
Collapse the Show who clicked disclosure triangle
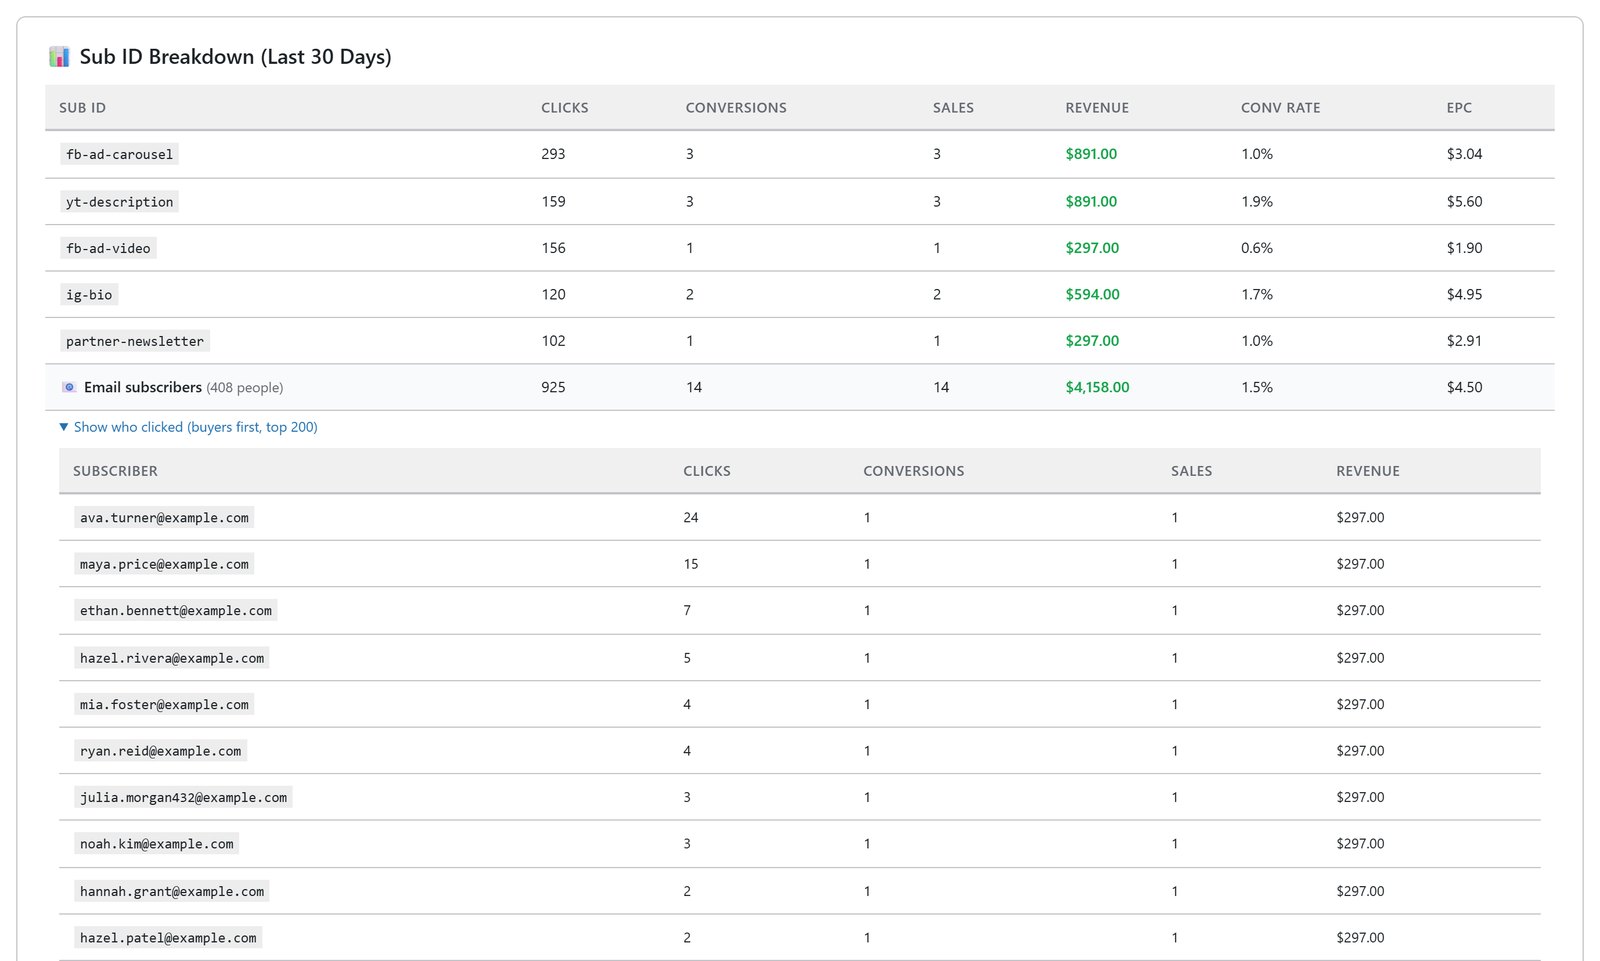[64, 427]
